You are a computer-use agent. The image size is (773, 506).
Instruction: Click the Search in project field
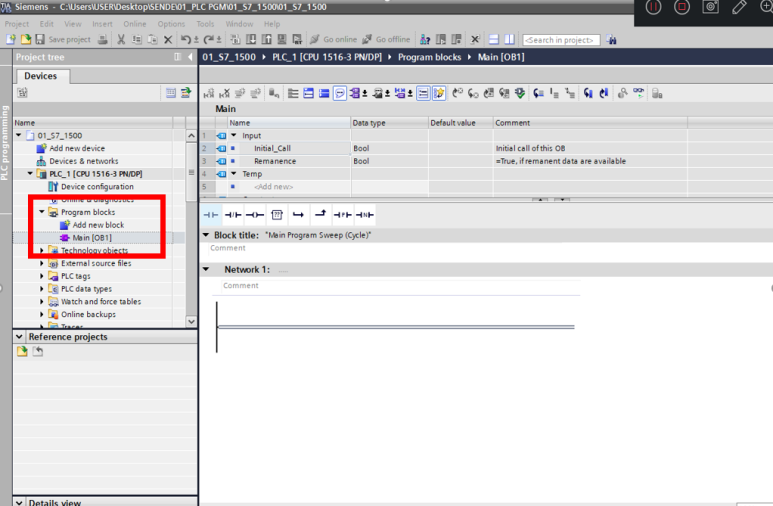561,40
